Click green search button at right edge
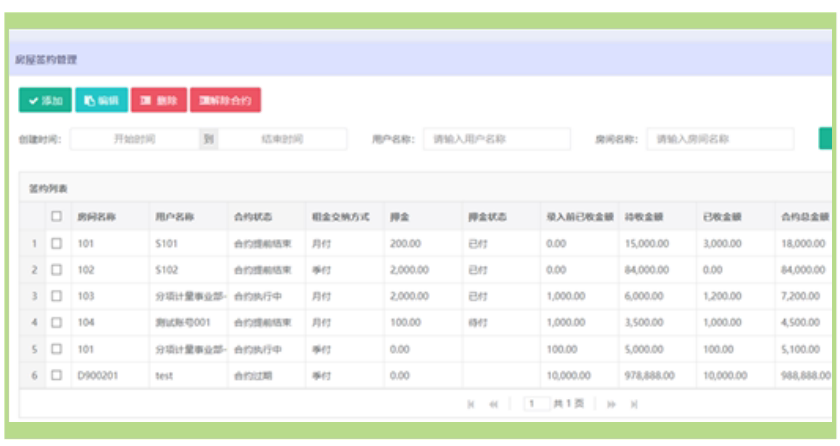Screen dimensions: 840x446 pos(825,139)
